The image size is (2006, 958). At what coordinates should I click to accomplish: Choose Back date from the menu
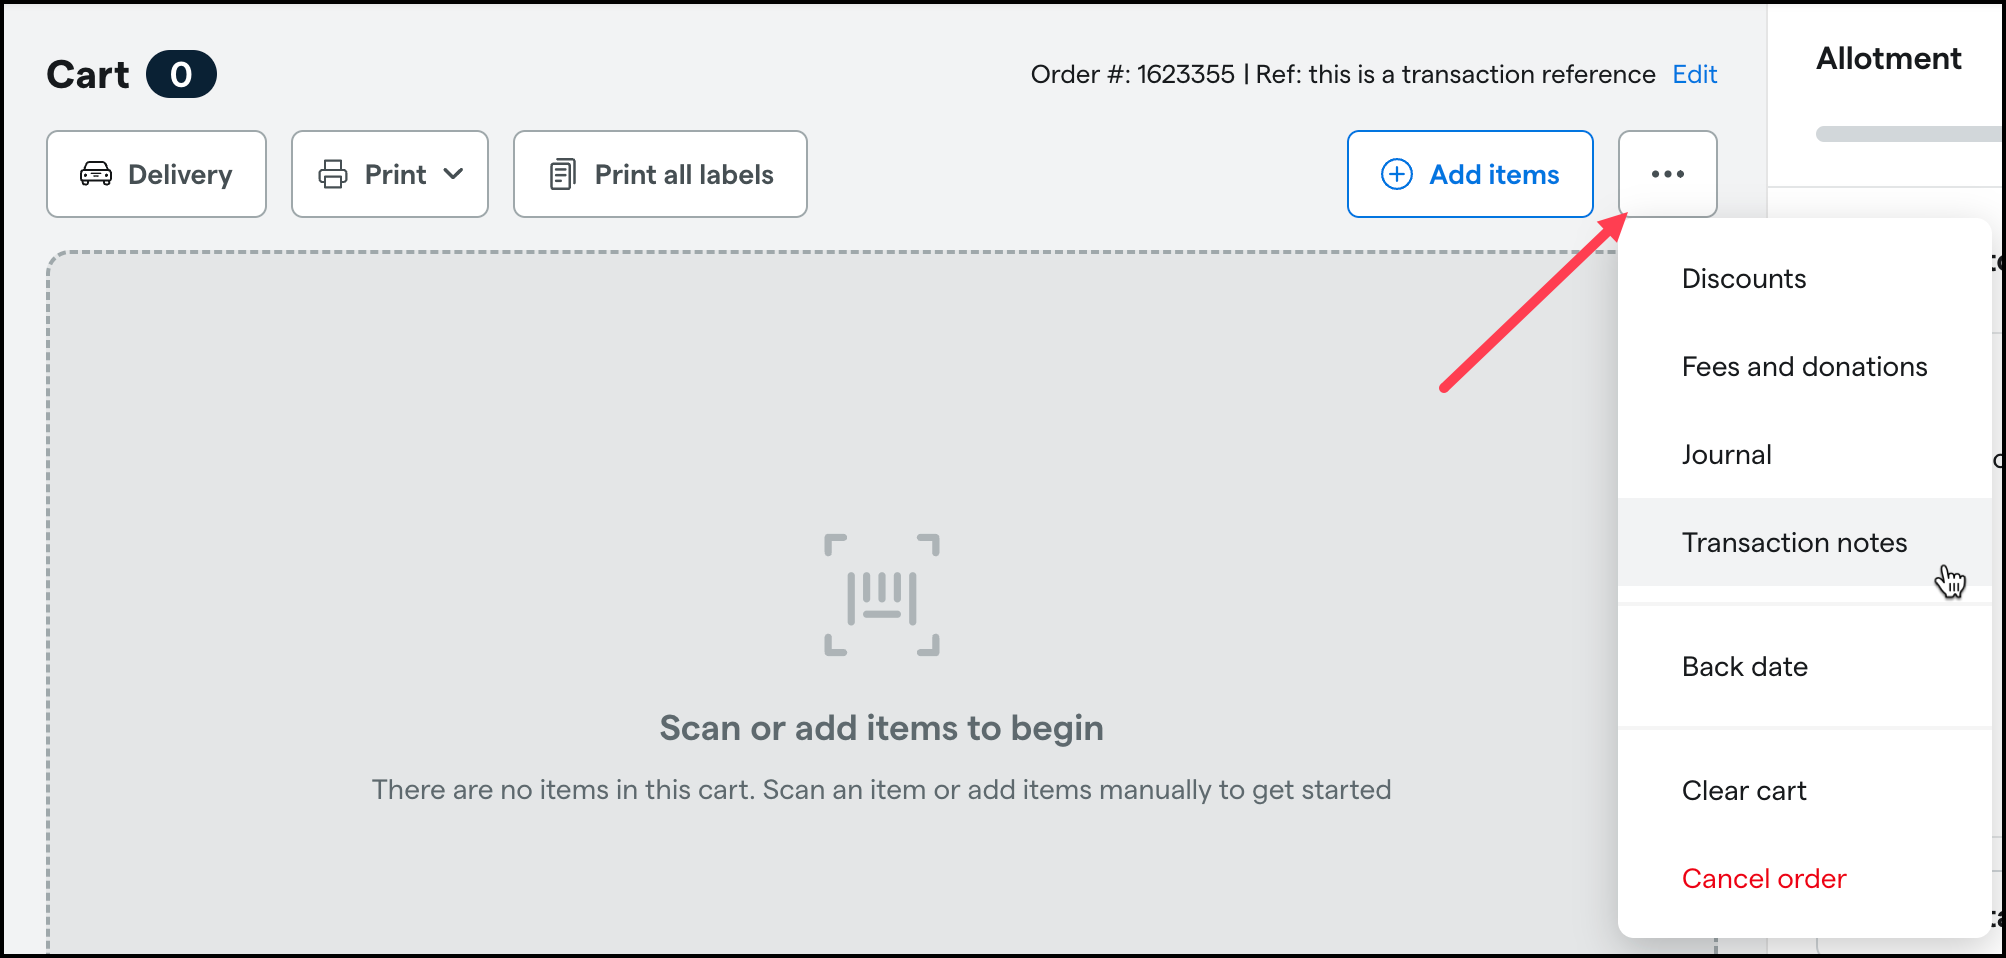tap(1744, 666)
